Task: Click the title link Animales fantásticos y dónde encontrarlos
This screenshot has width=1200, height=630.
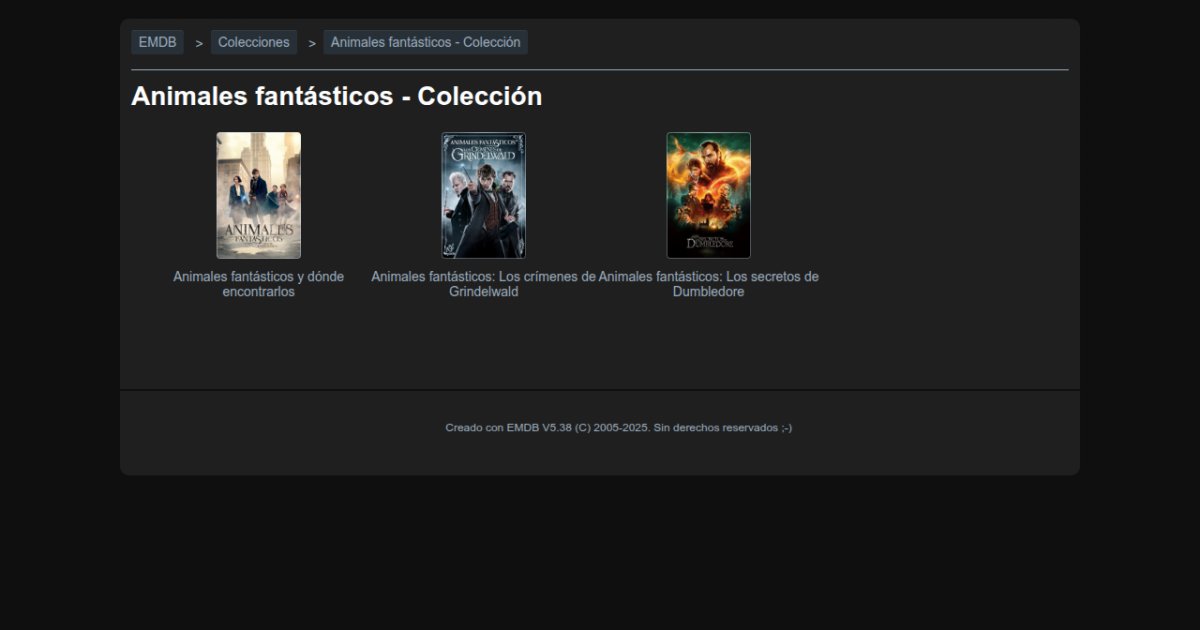Action: 258,284
